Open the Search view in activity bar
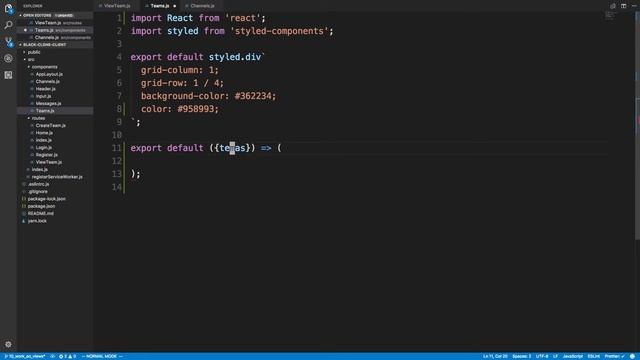This screenshot has height=360, width=640. (x=8, y=25)
